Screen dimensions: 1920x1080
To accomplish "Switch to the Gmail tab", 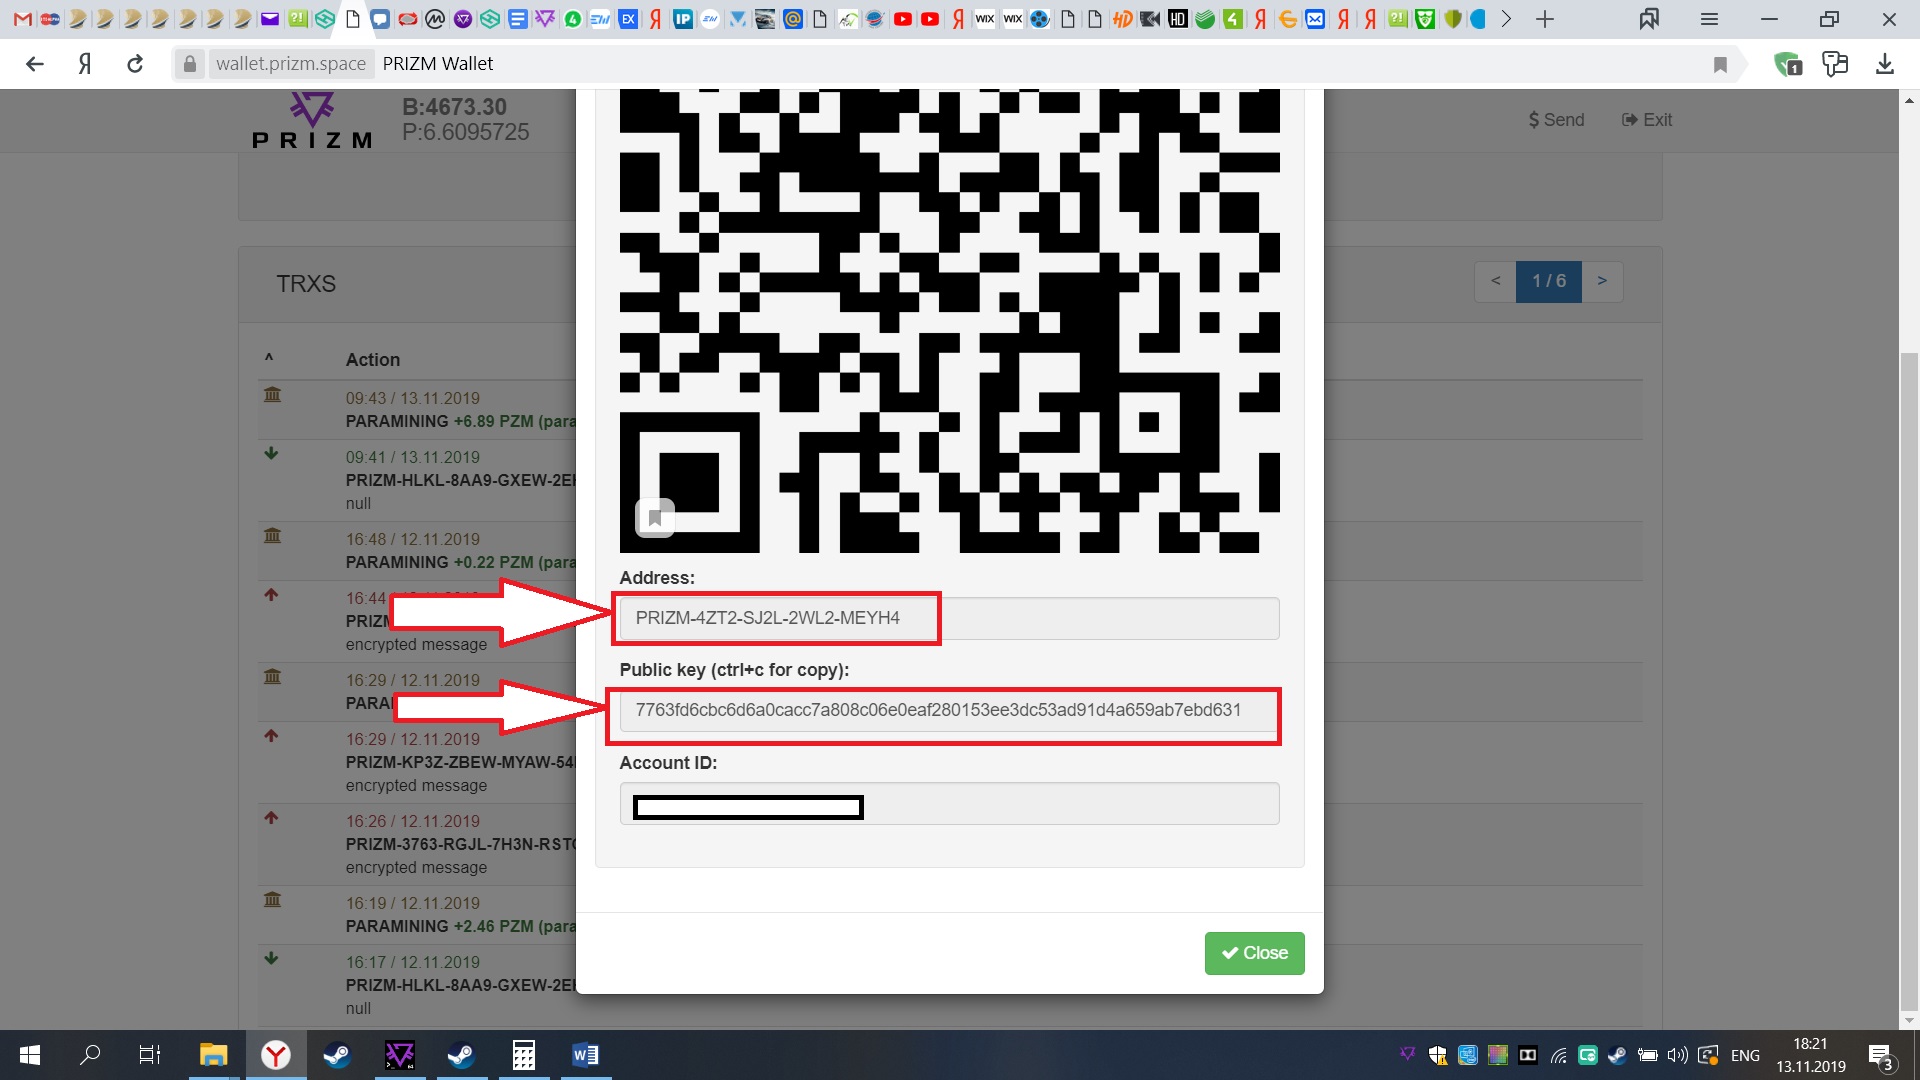I will pos(22,19).
